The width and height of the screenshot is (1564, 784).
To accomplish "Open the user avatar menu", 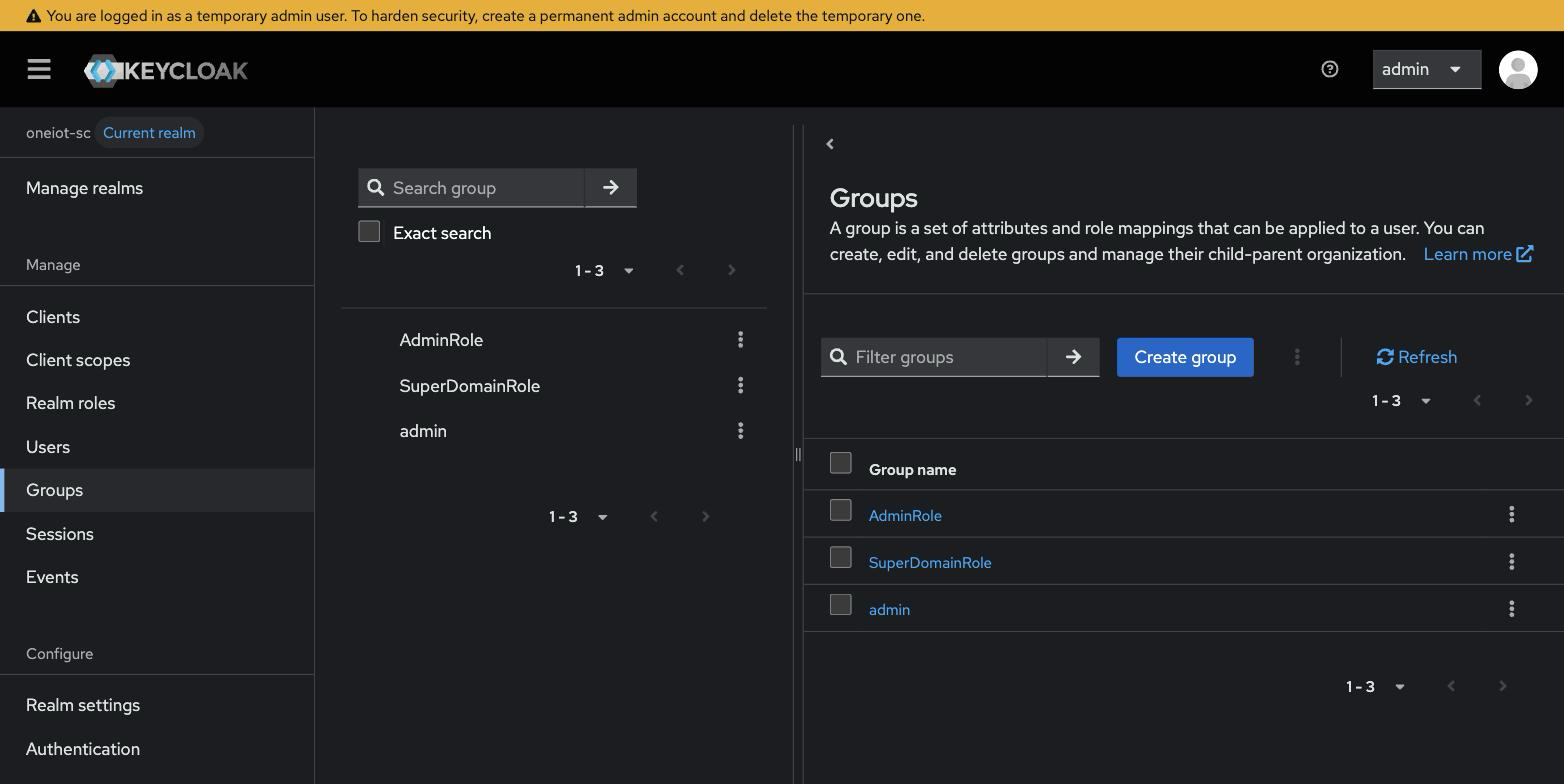I will pyautogui.click(x=1518, y=69).
